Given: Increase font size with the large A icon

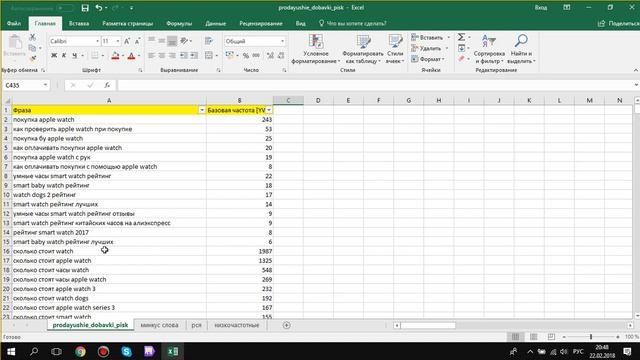Looking at the screenshot, I should click(x=127, y=41).
